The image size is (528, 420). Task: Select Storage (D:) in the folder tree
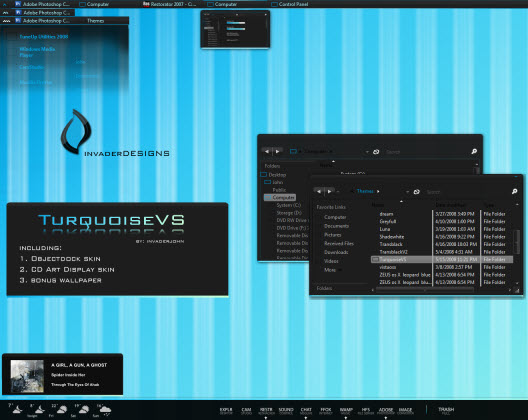point(289,213)
